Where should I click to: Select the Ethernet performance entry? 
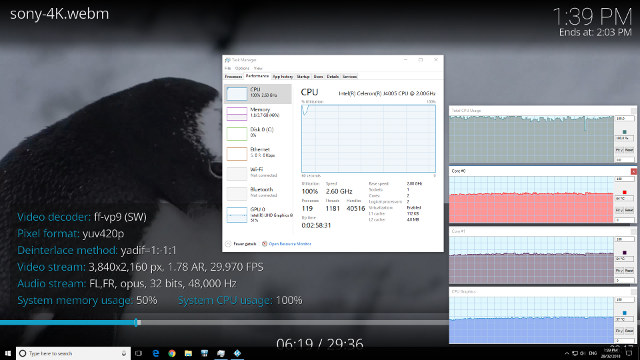click(258, 153)
